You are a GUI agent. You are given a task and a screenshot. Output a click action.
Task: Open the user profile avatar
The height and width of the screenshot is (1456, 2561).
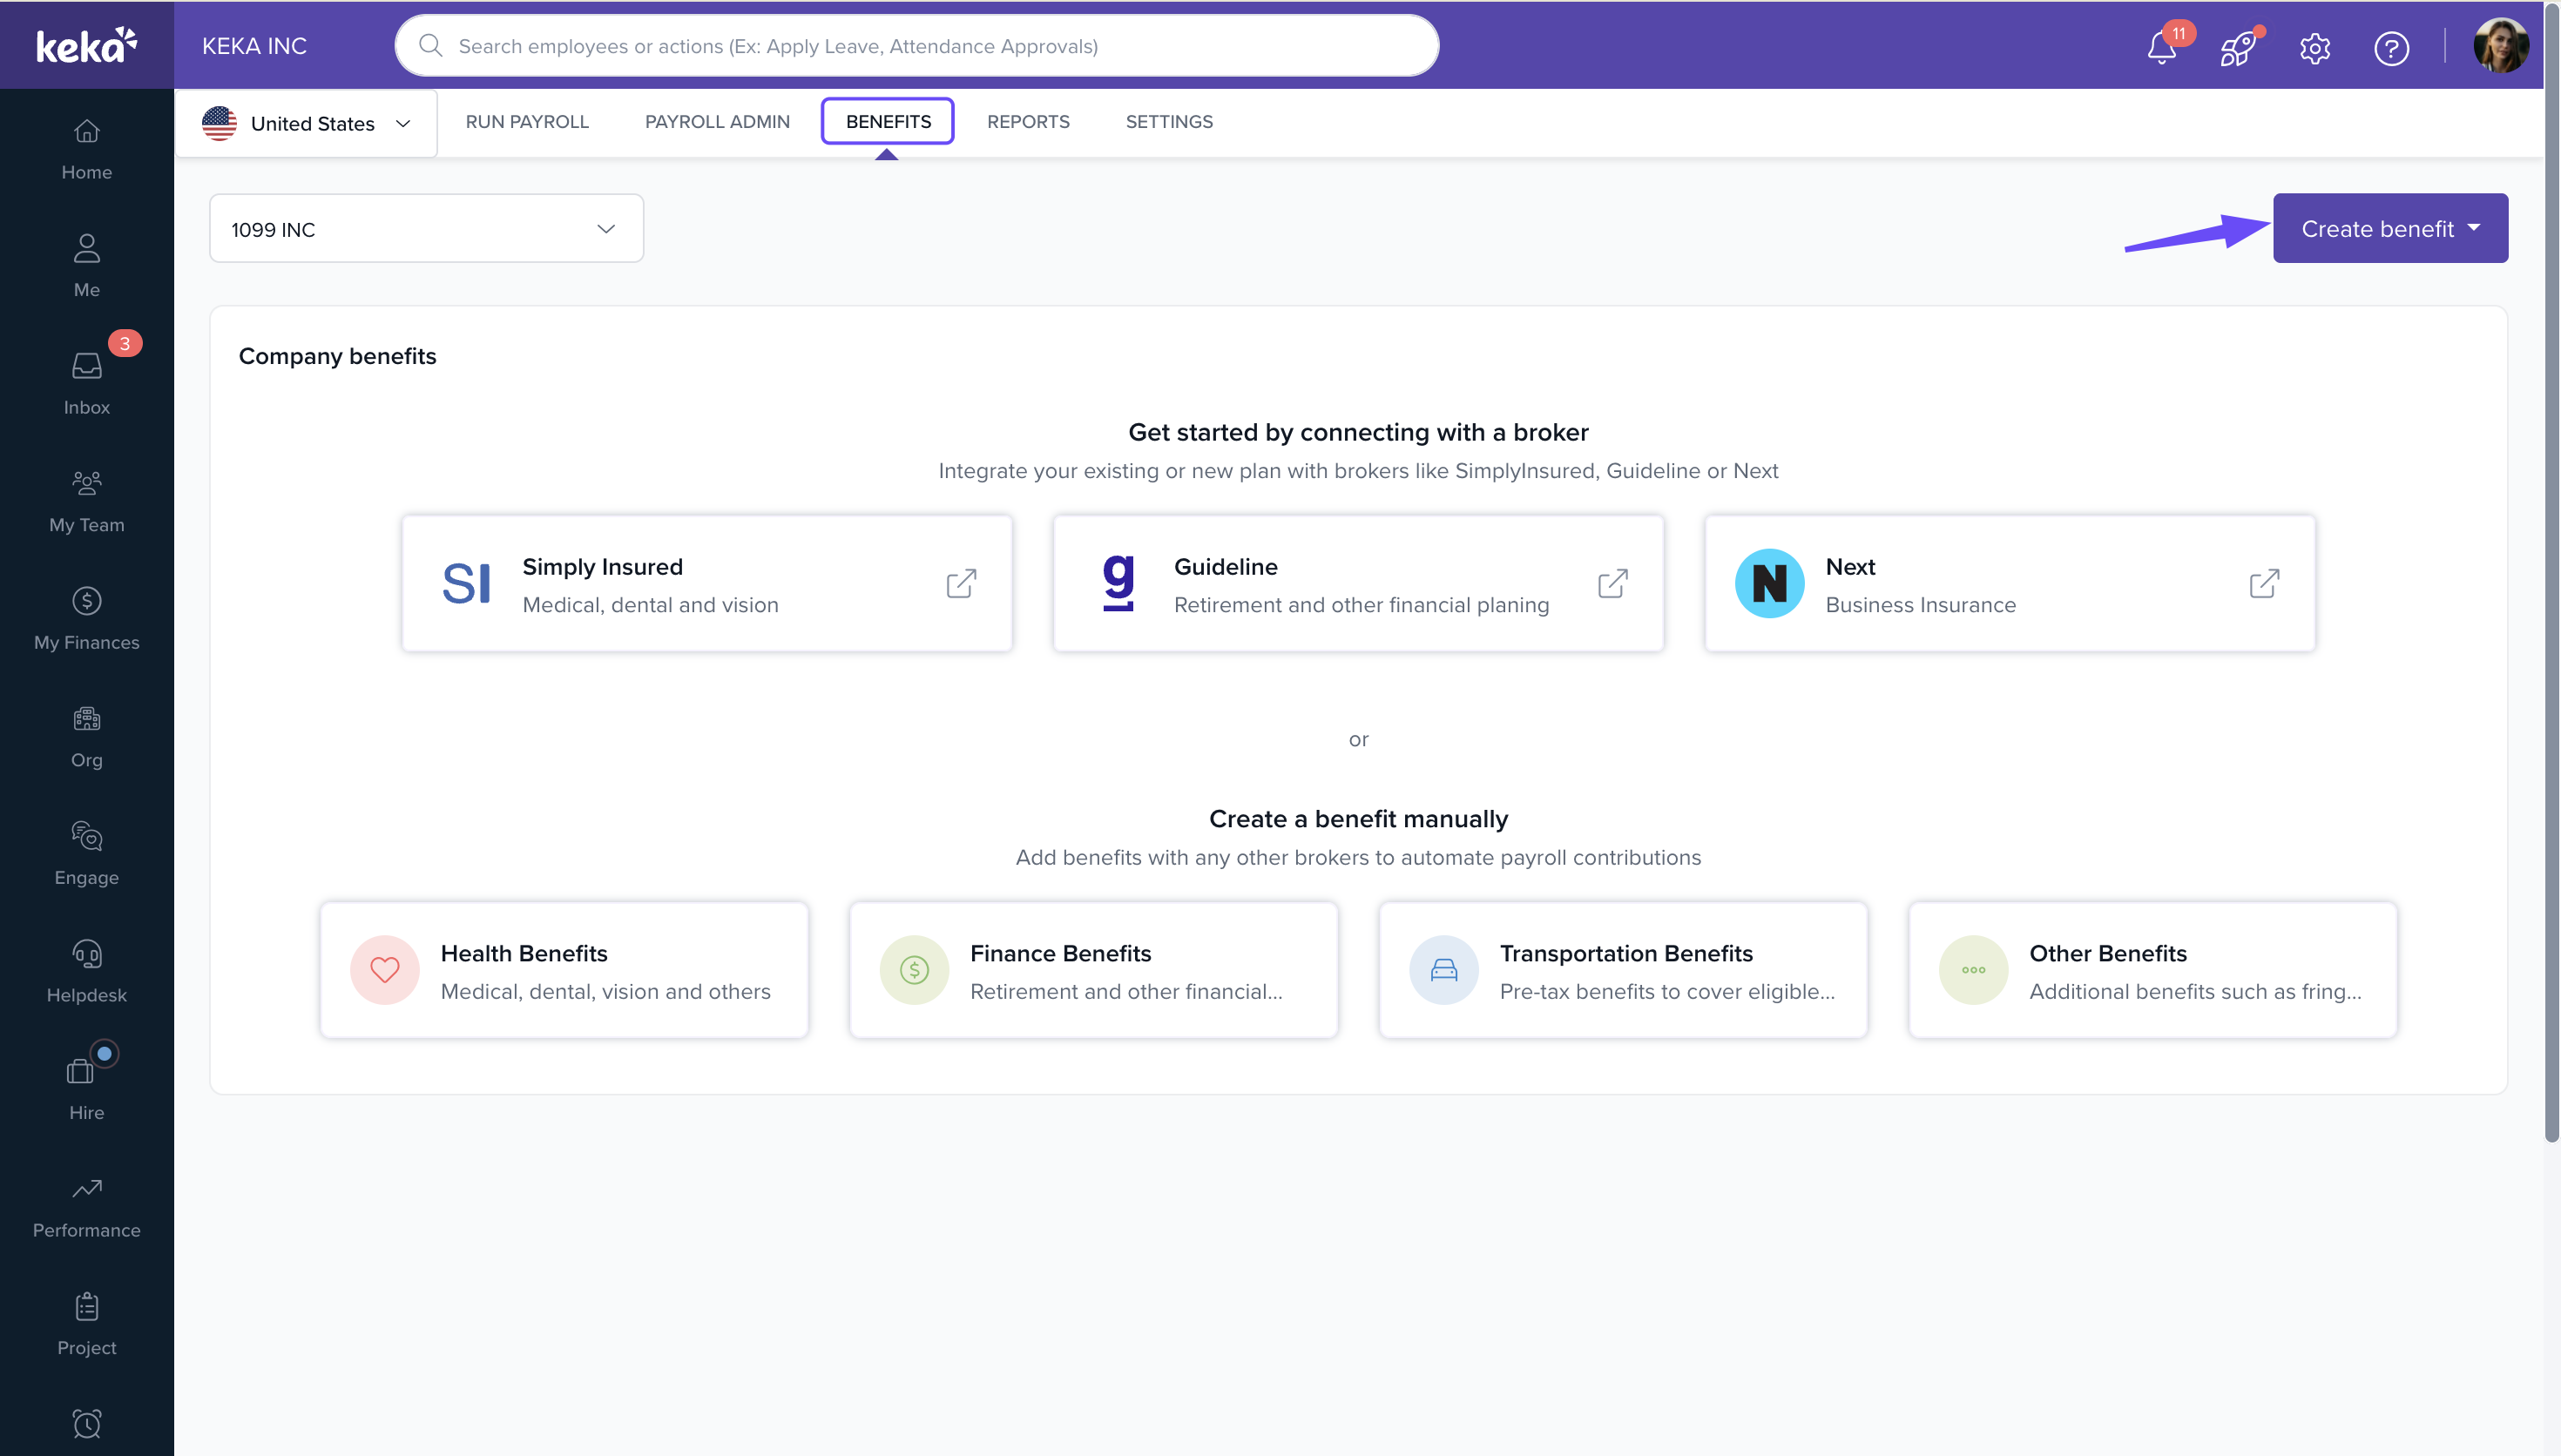pyautogui.click(x=2499, y=46)
